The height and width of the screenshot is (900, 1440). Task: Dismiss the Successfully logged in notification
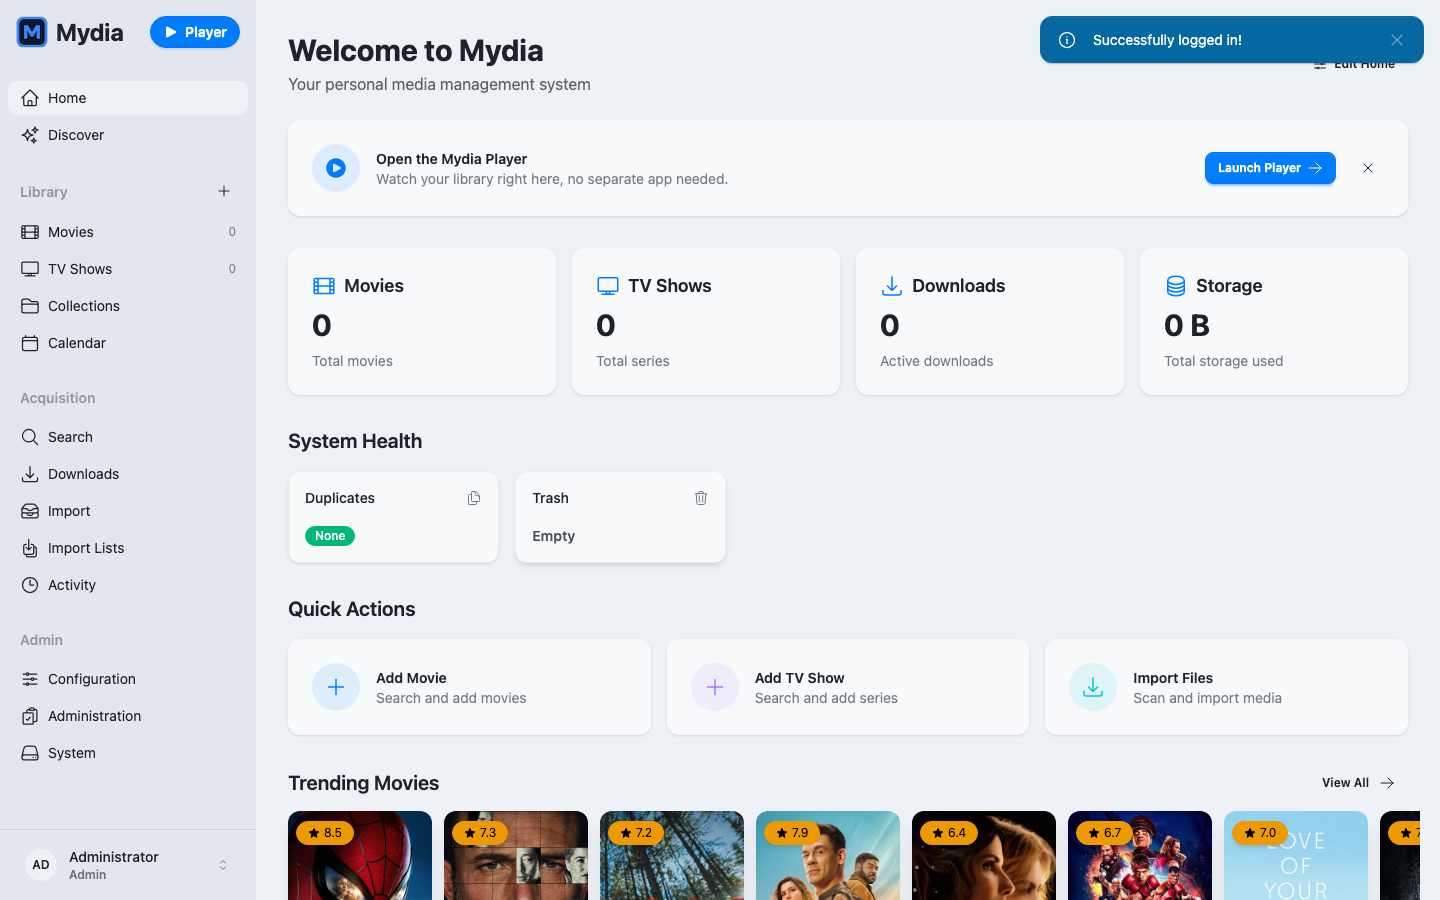[1397, 40]
